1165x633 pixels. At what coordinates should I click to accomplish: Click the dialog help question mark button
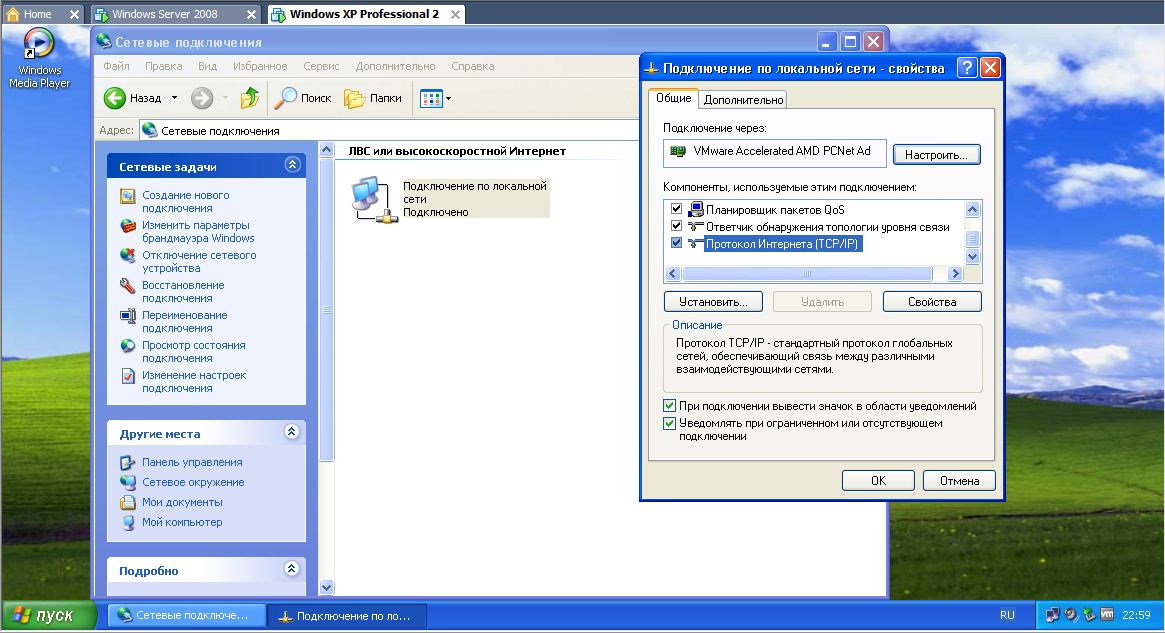pyautogui.click(x=967, y=68)
